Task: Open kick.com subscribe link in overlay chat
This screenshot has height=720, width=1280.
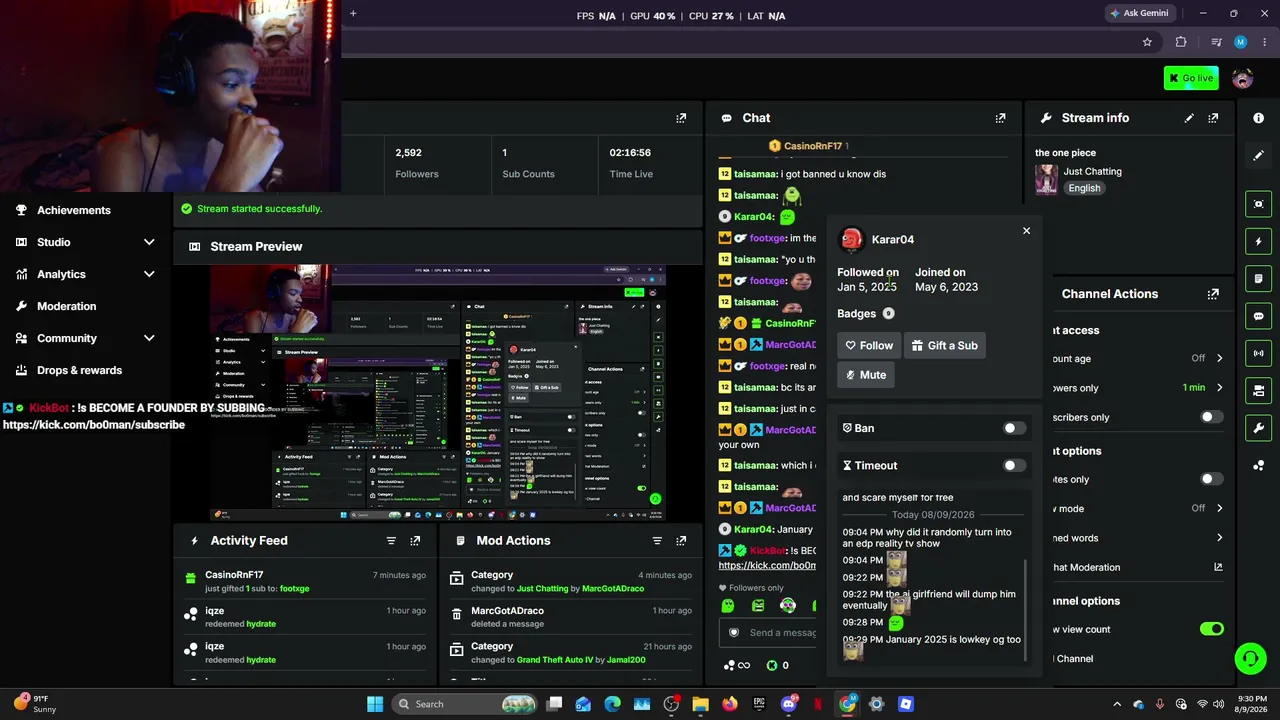Action: tap(93, 425)
